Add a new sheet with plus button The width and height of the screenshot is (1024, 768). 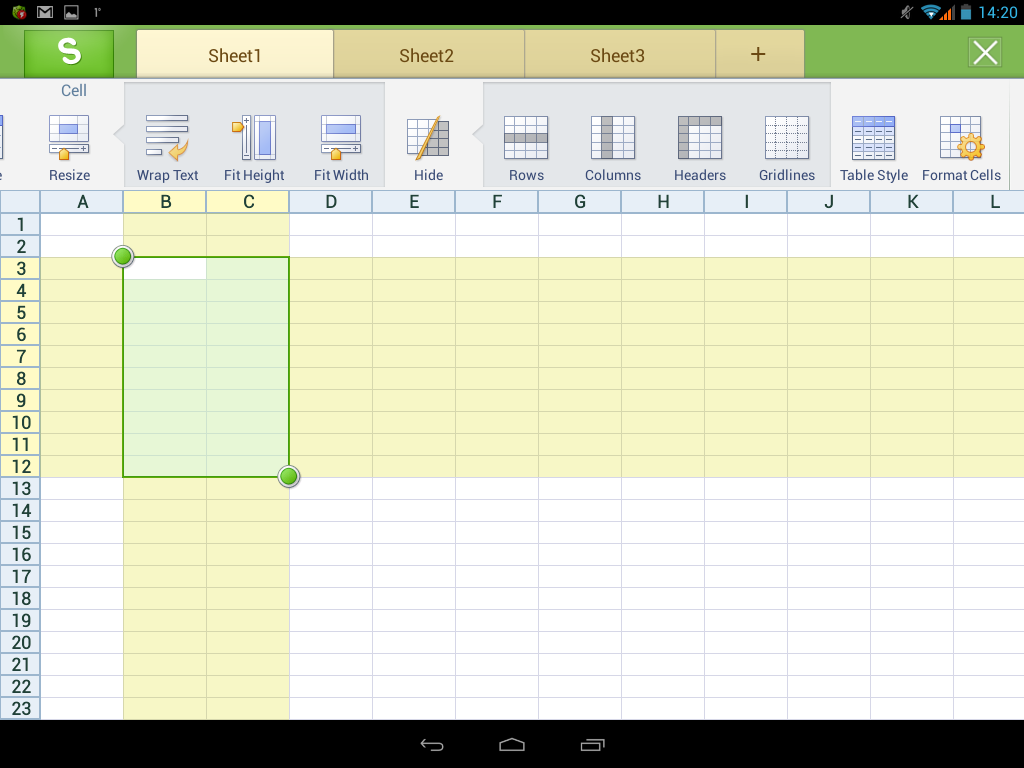(x=758, y=55)
